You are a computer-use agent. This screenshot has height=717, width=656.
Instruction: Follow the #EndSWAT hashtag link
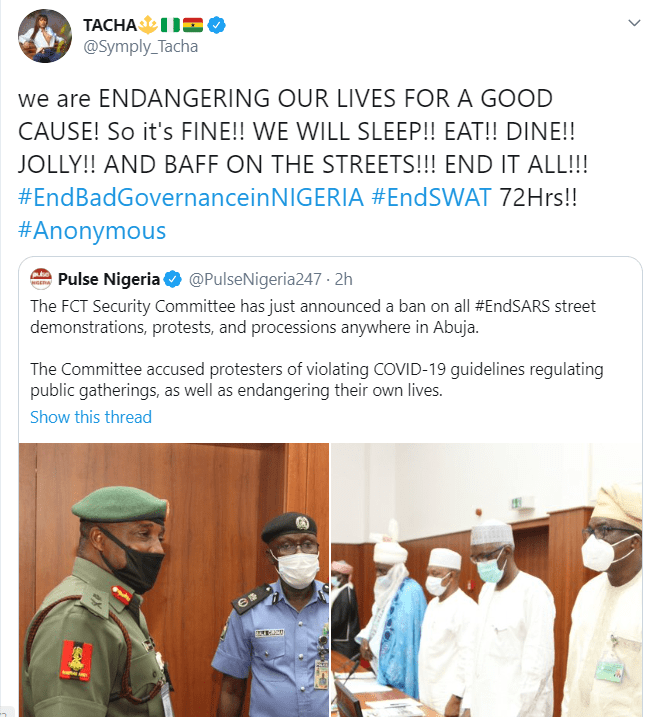click(x=430, y=196)
